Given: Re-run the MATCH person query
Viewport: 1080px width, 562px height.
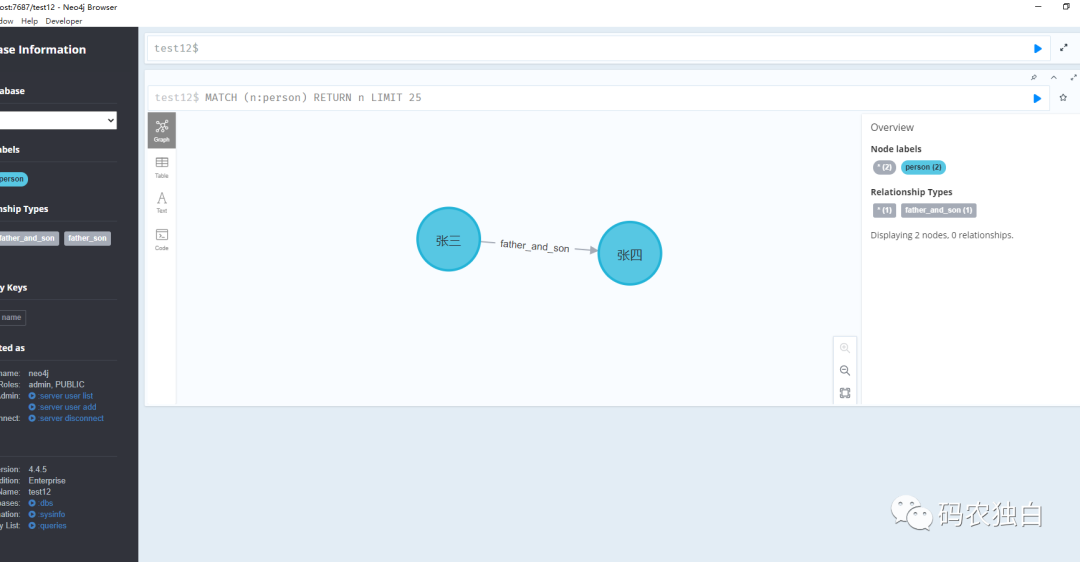Looking at the screenshot, I should (x=1037, y=98).
